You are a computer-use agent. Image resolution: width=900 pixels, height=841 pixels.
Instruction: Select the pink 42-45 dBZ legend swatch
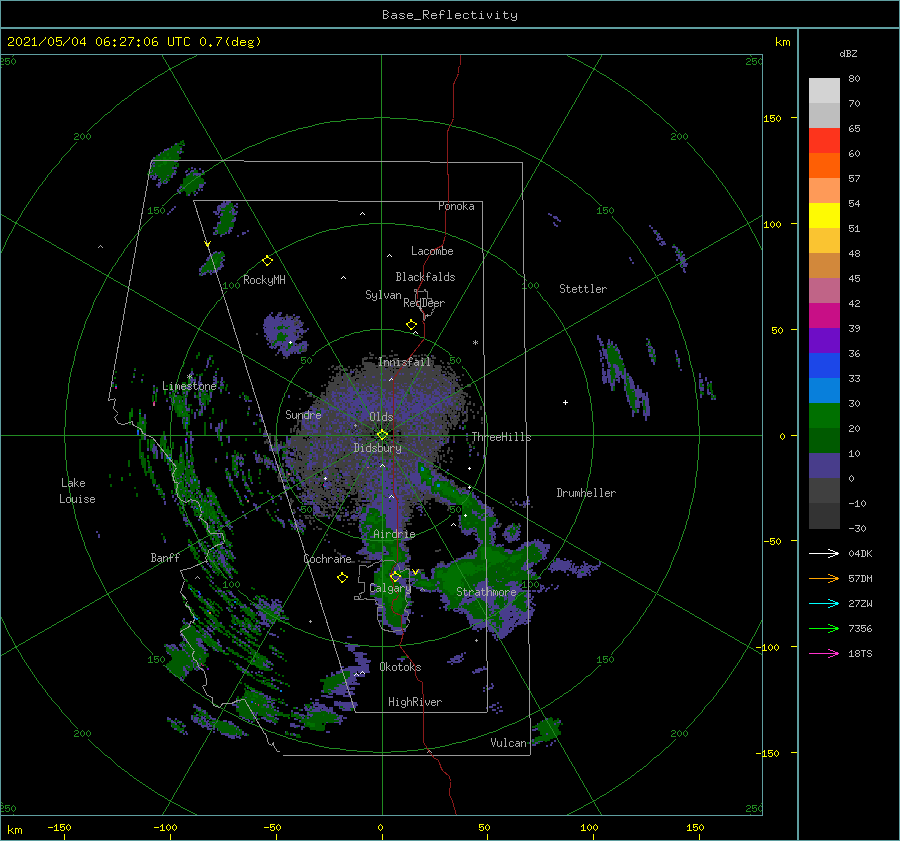pyautogui.click(x=824, y=290)
